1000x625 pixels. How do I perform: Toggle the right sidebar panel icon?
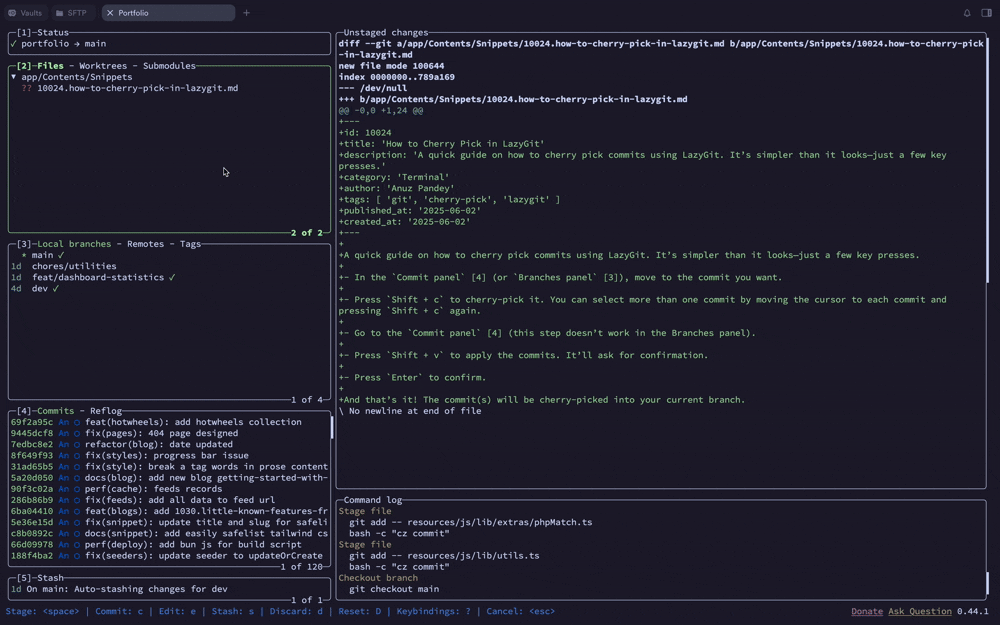pos(986,13)
